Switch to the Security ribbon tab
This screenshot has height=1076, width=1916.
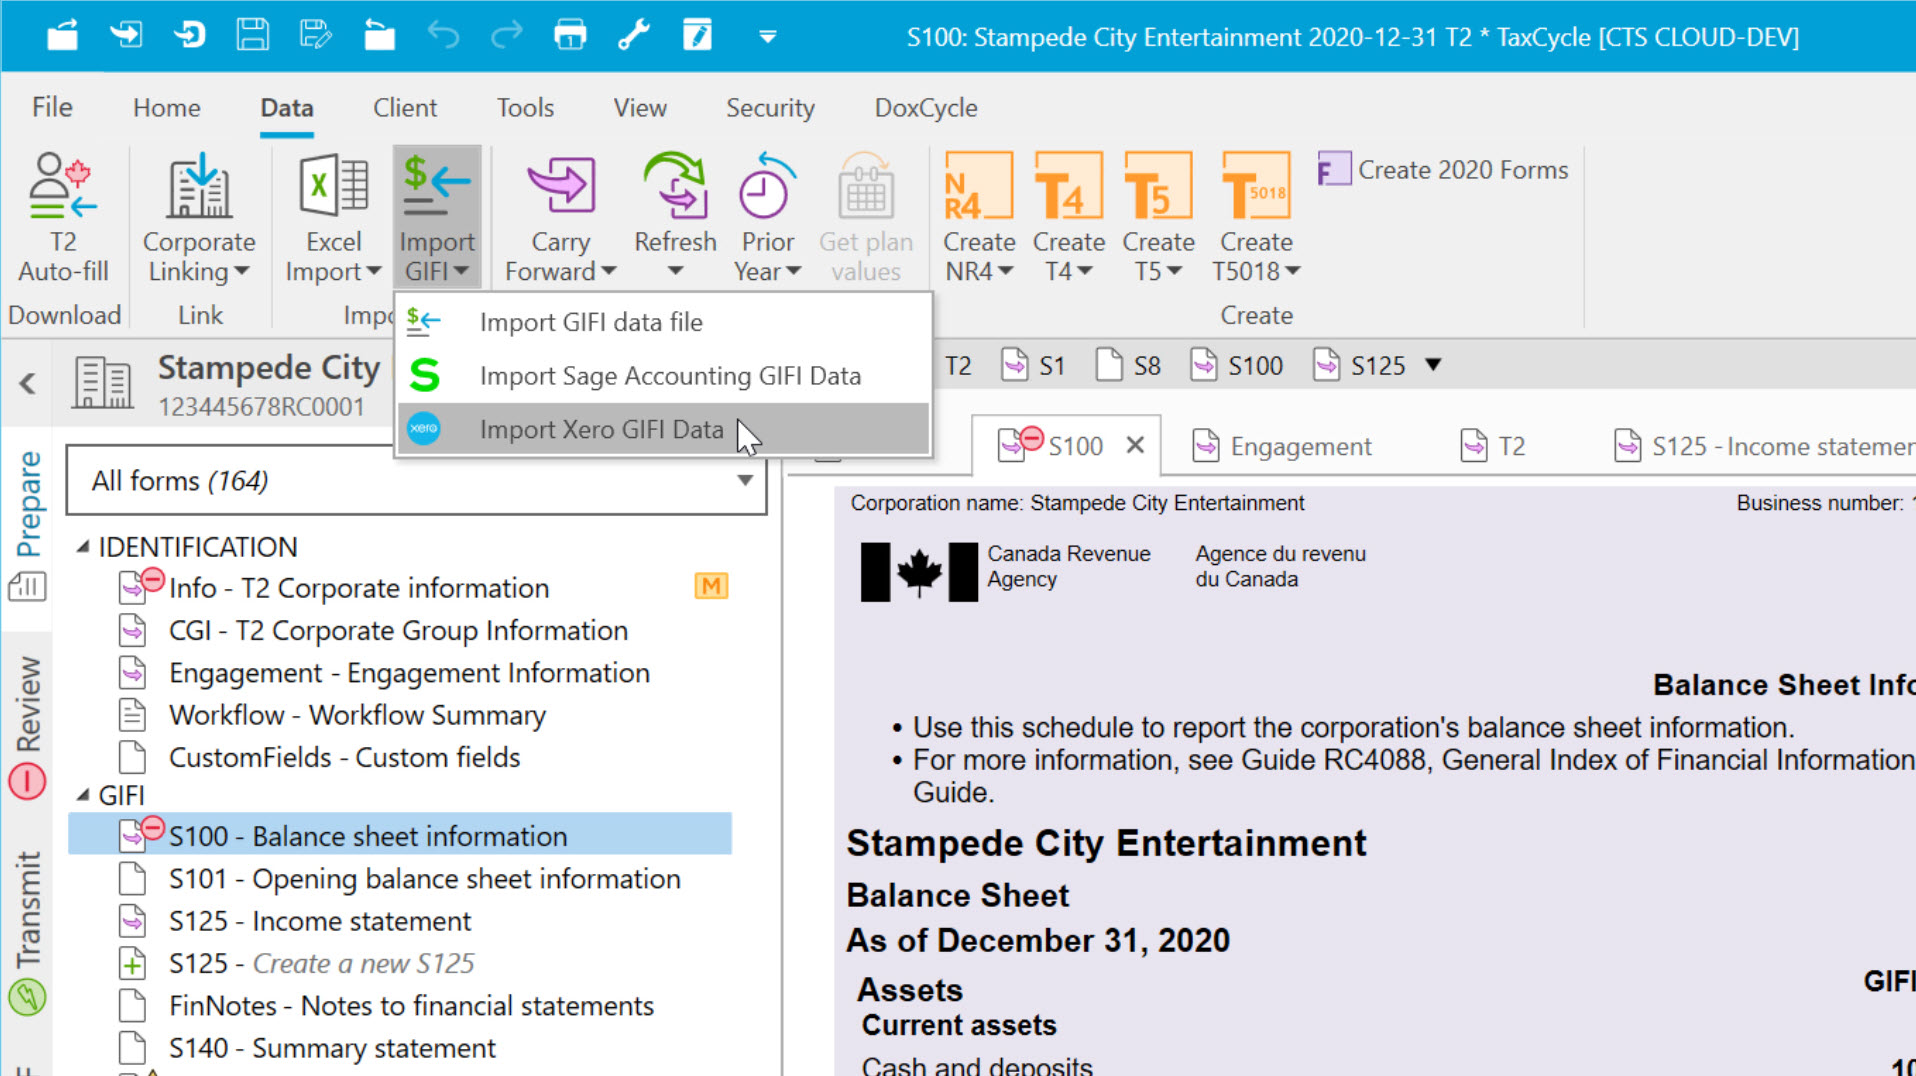[x=770, y=107]
